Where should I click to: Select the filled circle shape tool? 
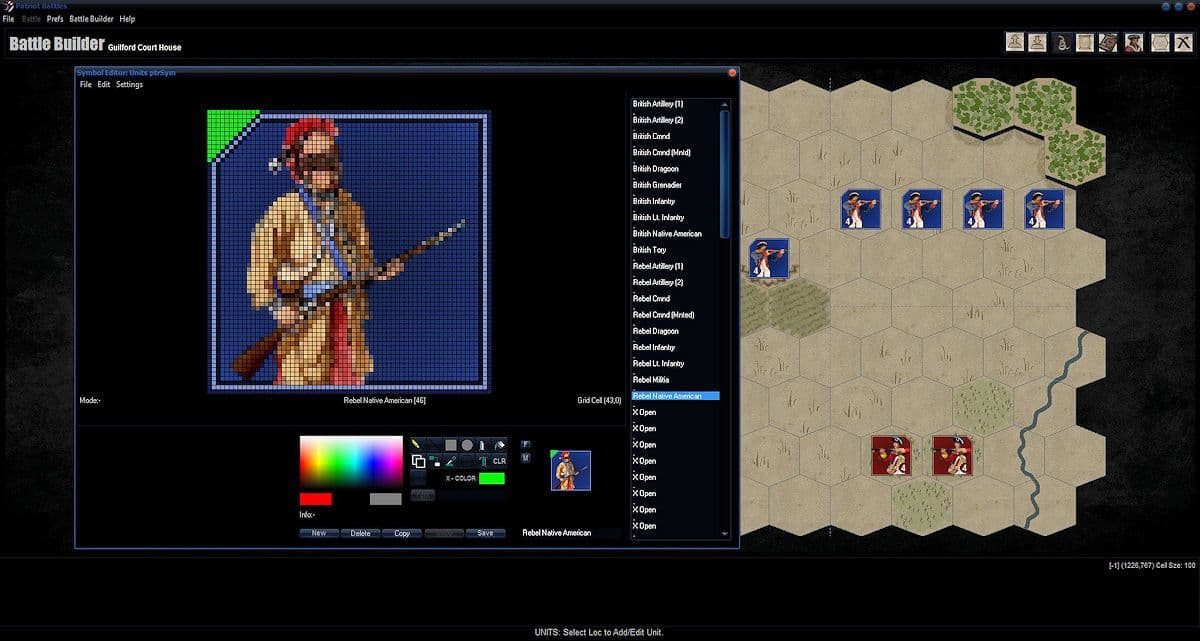[x=467, y=445]
